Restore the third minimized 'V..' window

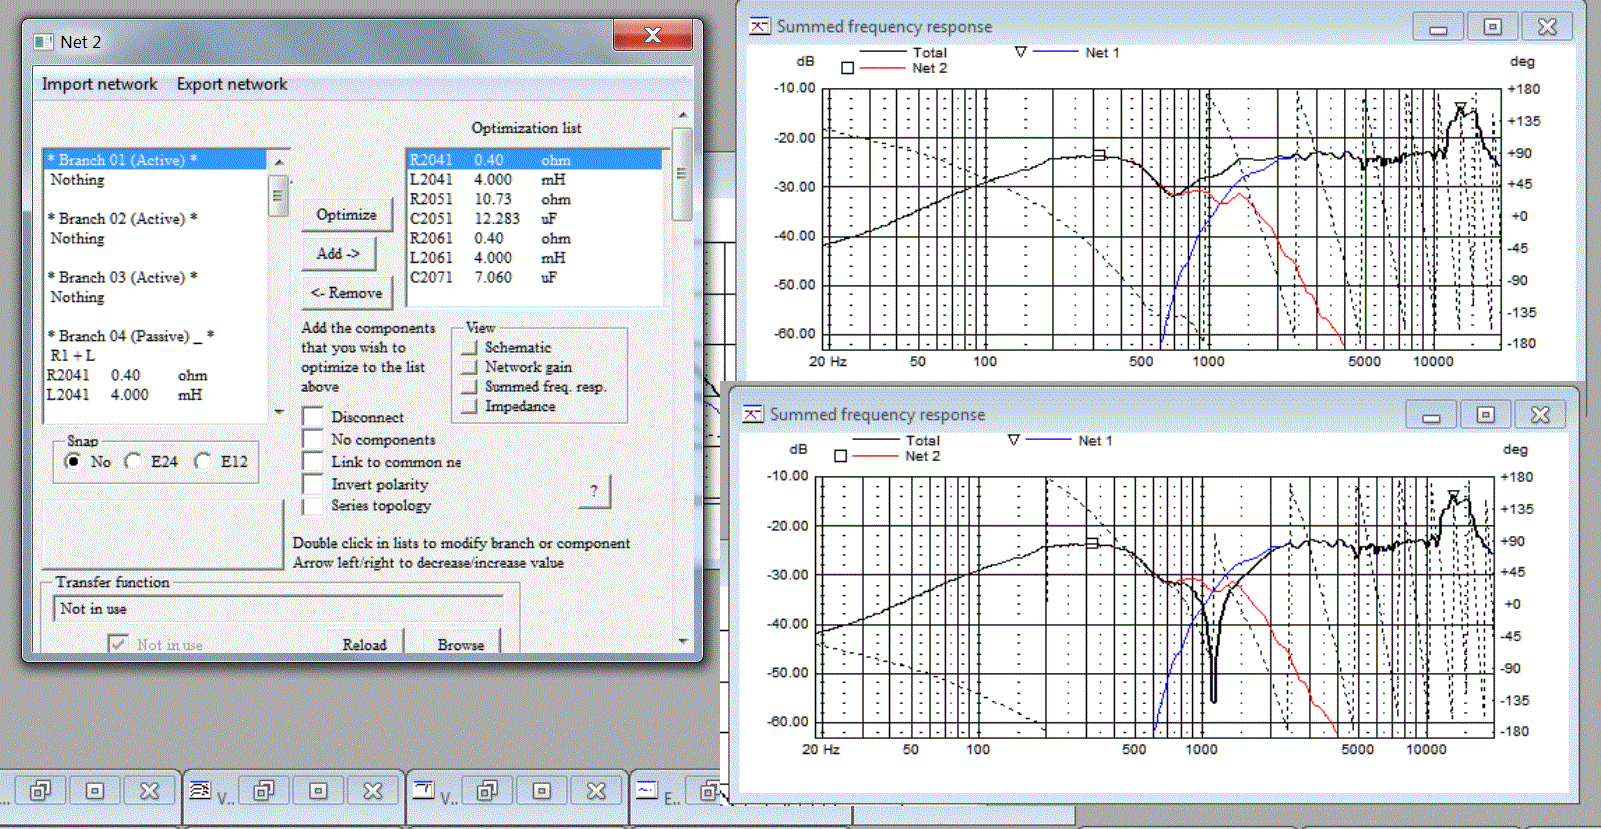coord(487,791)
